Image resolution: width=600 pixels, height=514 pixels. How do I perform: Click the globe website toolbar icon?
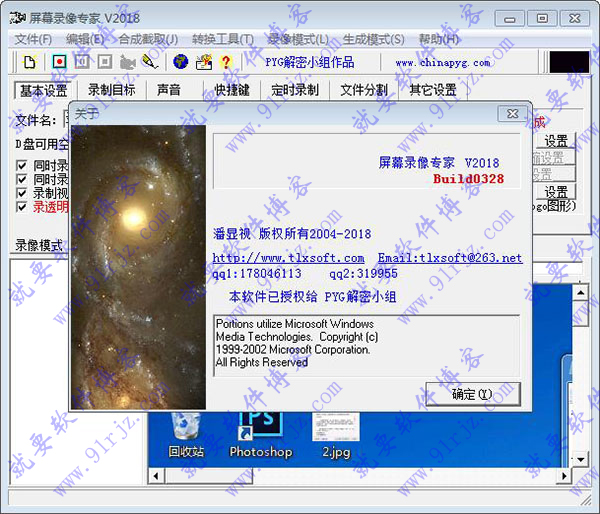181,62
